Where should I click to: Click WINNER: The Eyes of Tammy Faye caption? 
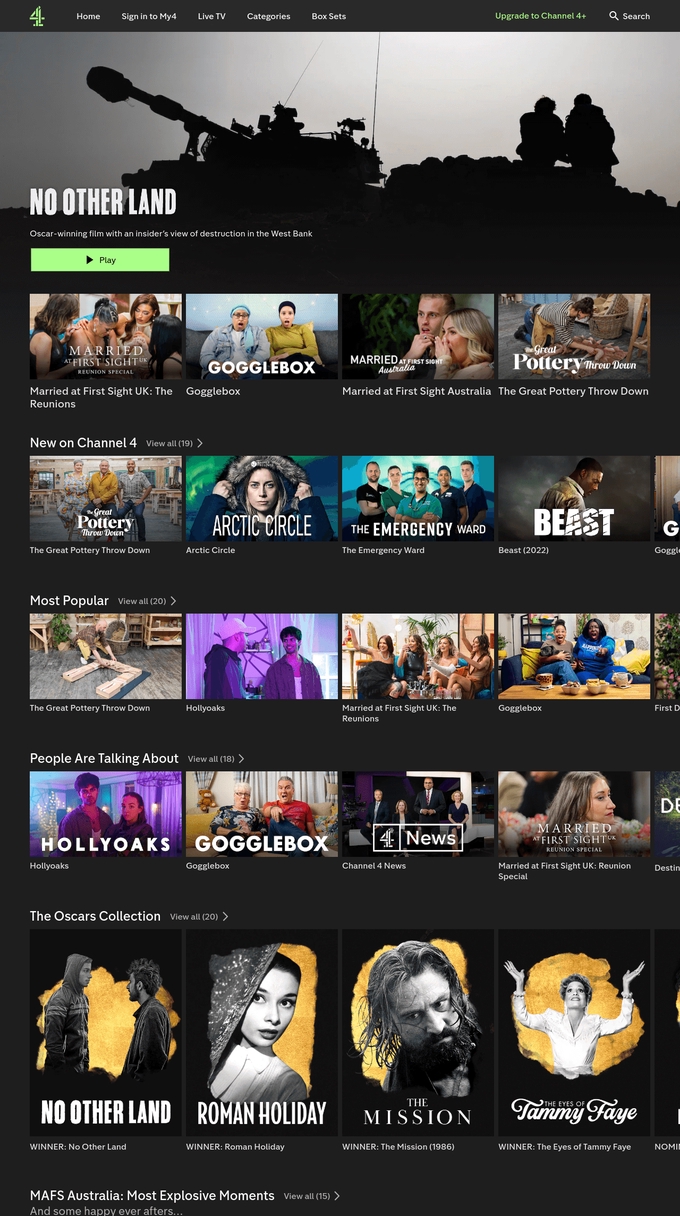pos(565,1147)
